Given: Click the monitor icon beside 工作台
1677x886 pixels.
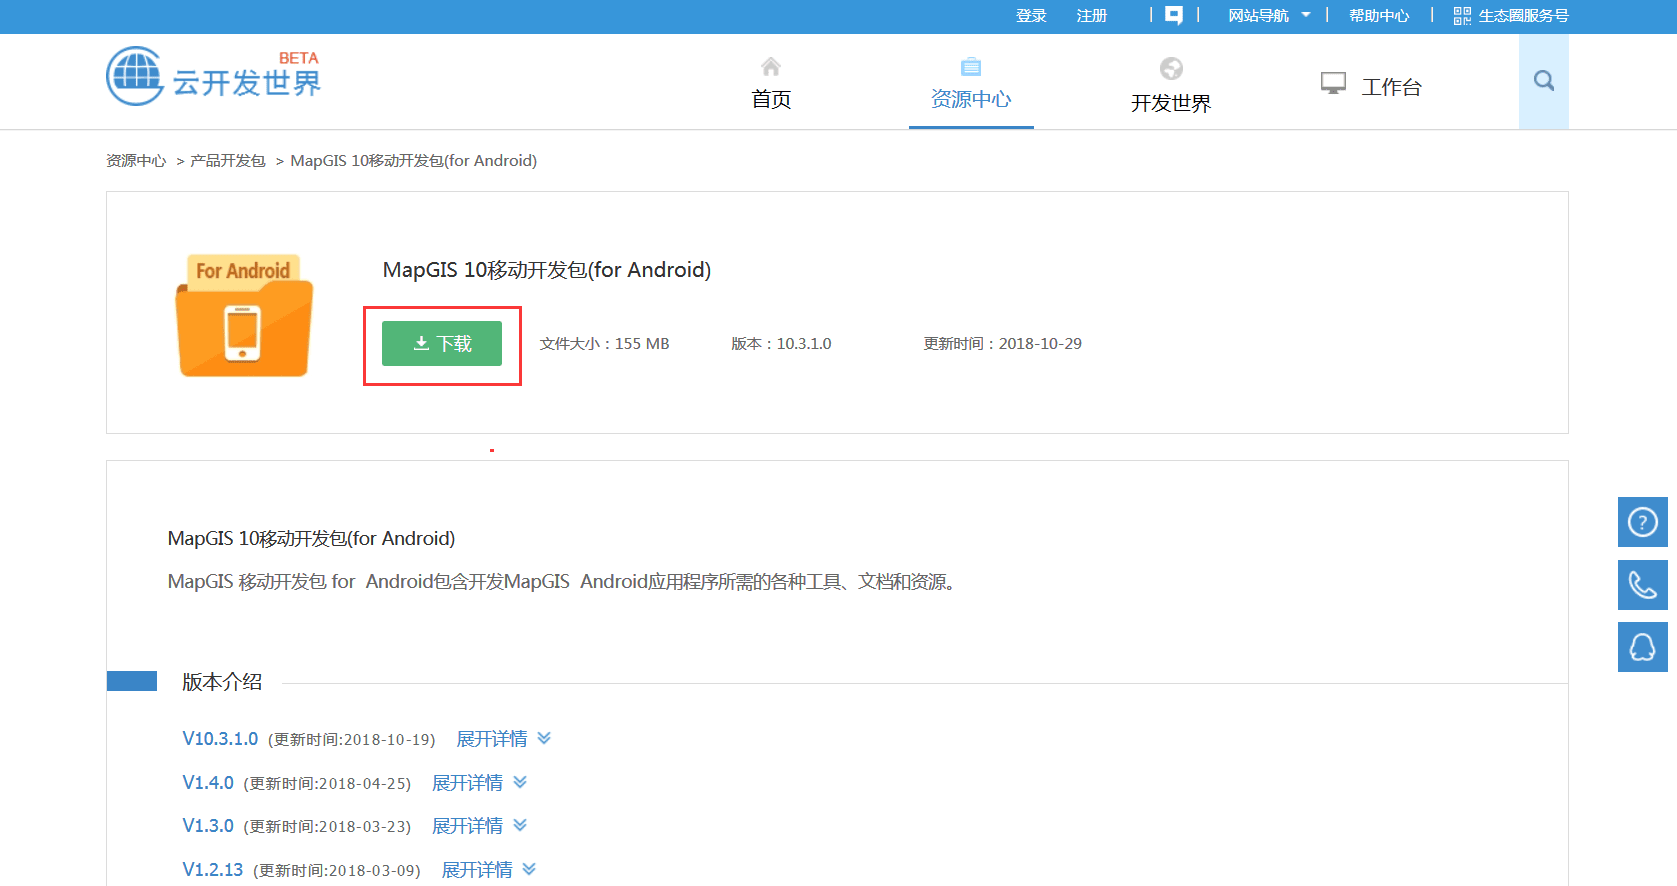Looking at the screenshot, I should click(1333, 83).
